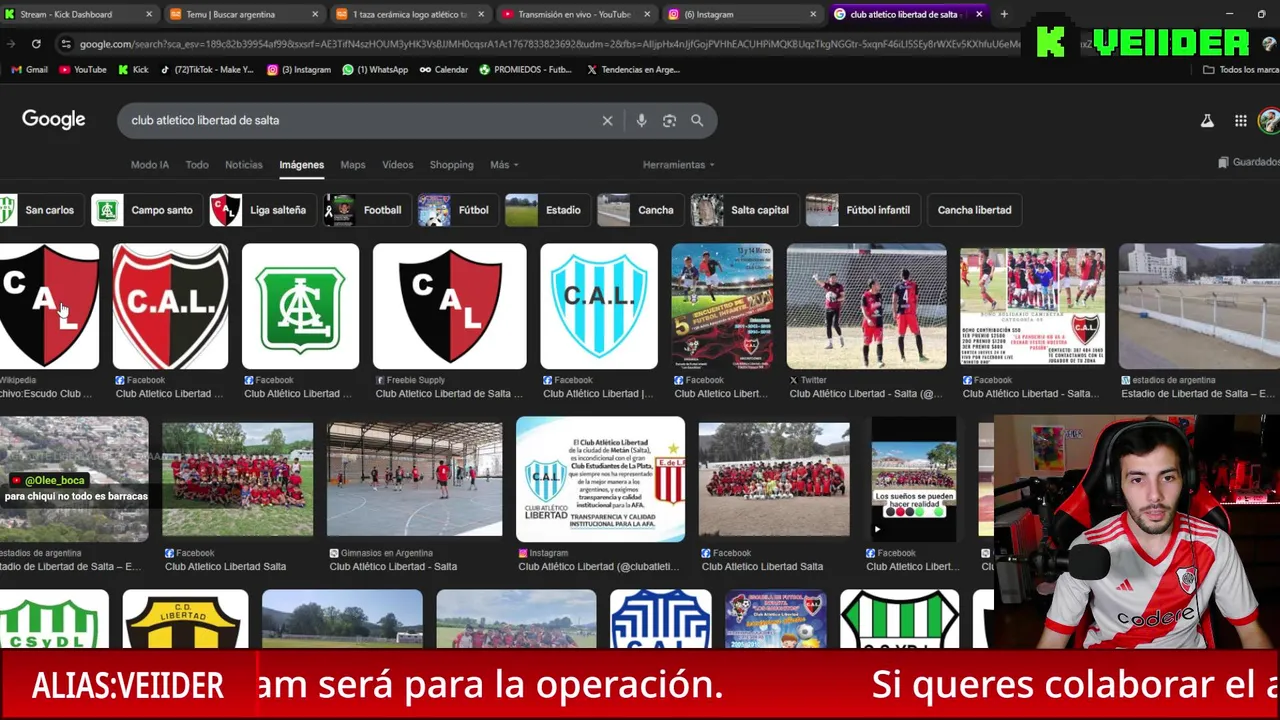
Task: Open the WhatsApp bookmark
Action: [375, 70]
